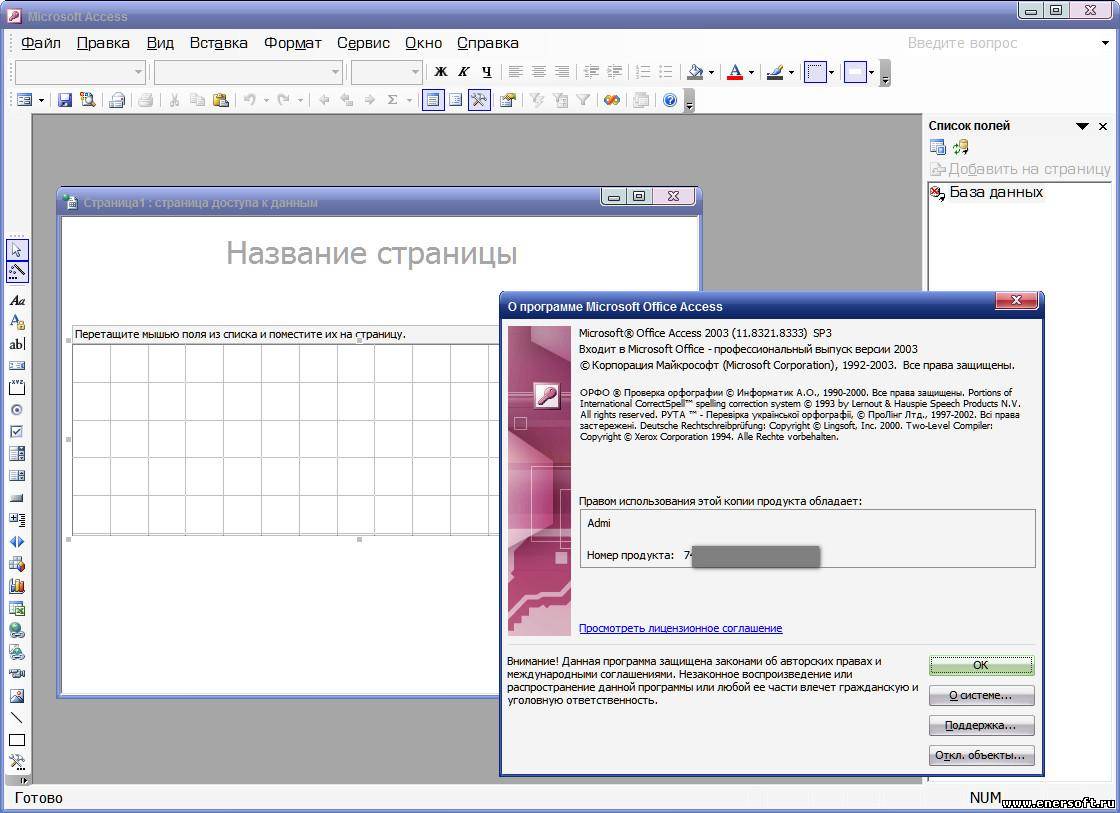Viewport: 1120px width, 813px height.
Task: Pick the Rectangle drawing tool
Action: point(16,740)
